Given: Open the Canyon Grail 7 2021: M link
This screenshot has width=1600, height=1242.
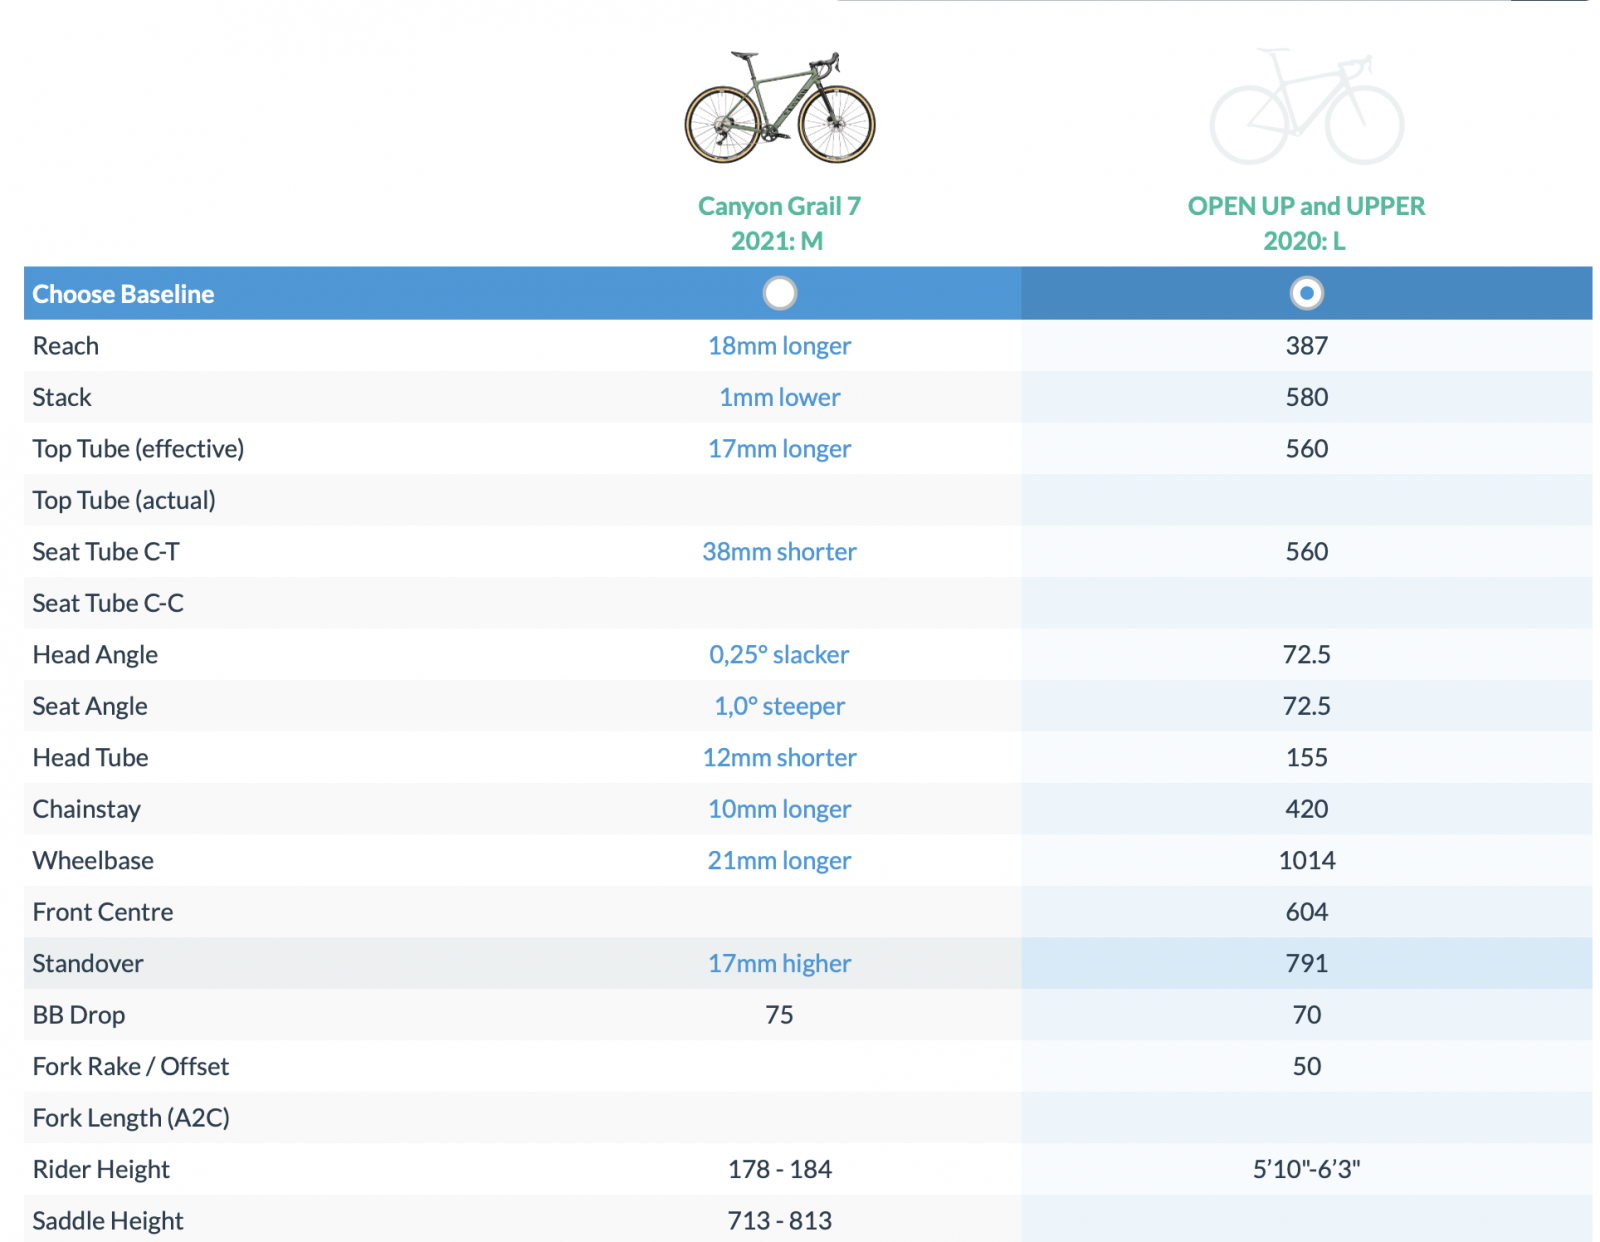Looking at the screenshot, I should [779, 223].
